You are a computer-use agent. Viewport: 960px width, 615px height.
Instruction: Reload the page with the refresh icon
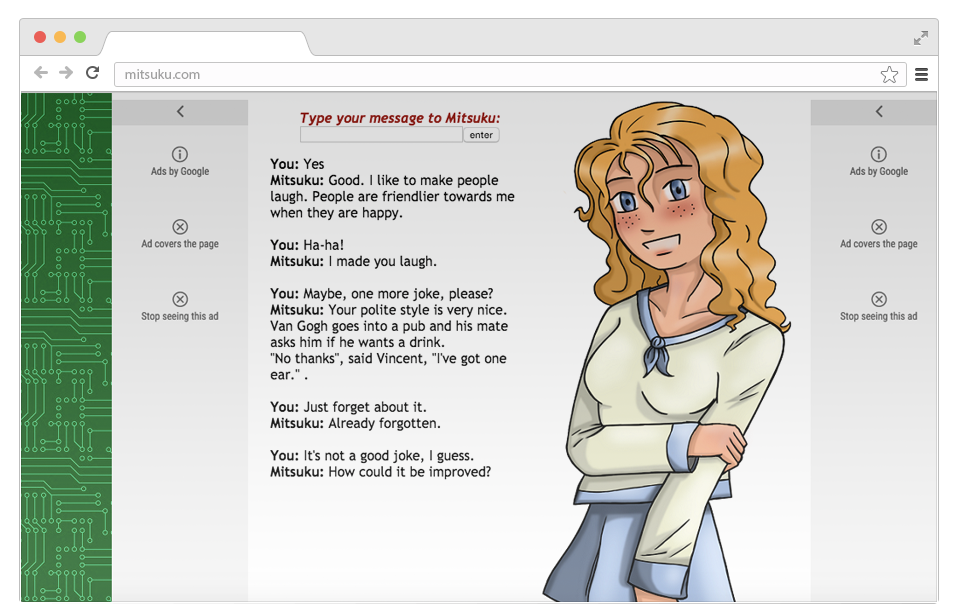pyautogui.click(x=92, y=73)
